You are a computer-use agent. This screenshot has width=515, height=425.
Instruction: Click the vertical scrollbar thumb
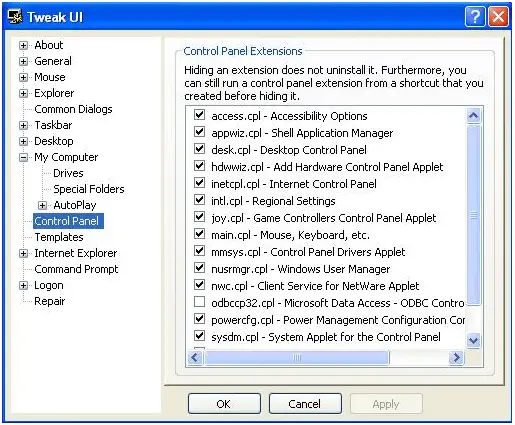pos(474,215)
